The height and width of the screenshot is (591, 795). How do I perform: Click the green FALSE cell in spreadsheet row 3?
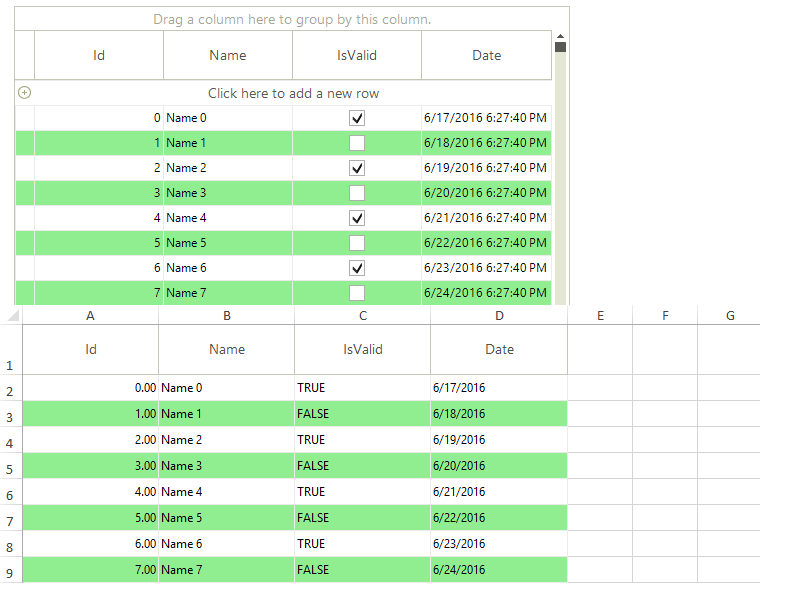pos(362,414)
